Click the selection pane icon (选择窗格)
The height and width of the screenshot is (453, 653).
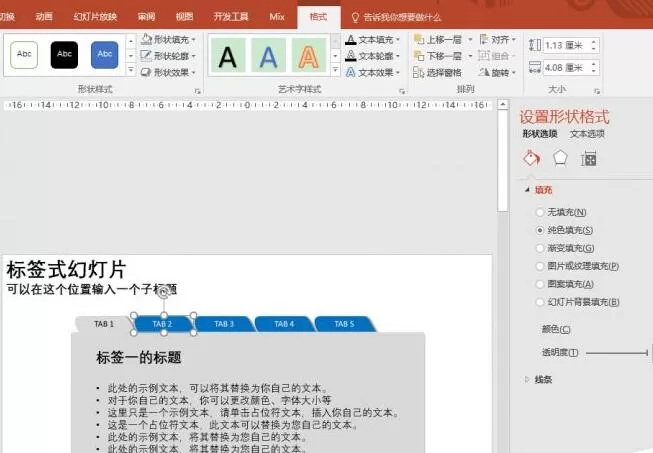437,73
